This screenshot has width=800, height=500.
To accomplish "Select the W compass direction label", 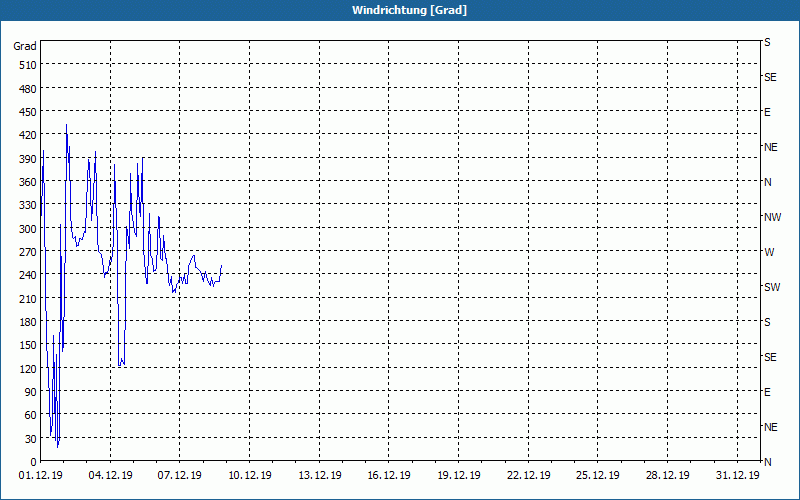I will pyautogui.click(x=769, y=252).
